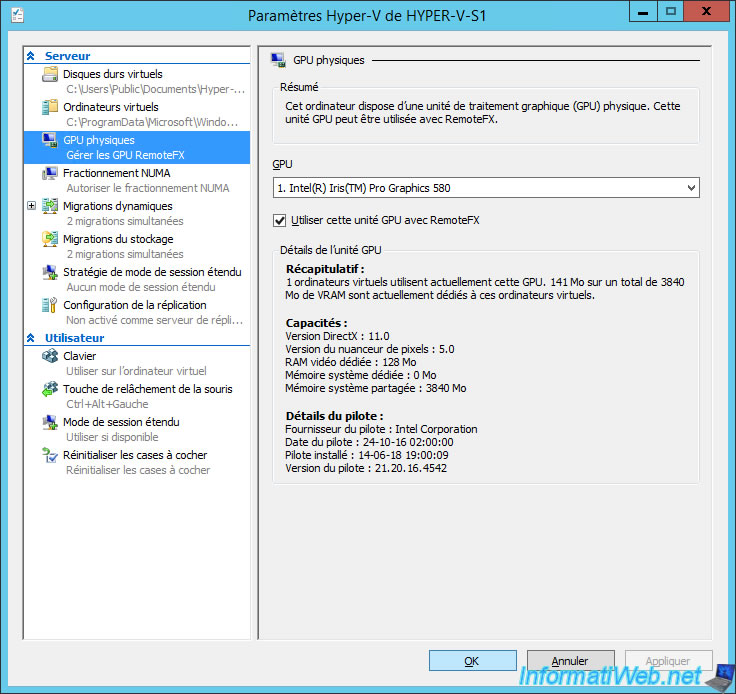Click the Clavier icon
The width and height of the screenshot is (736, 694).
click(50, 356)
